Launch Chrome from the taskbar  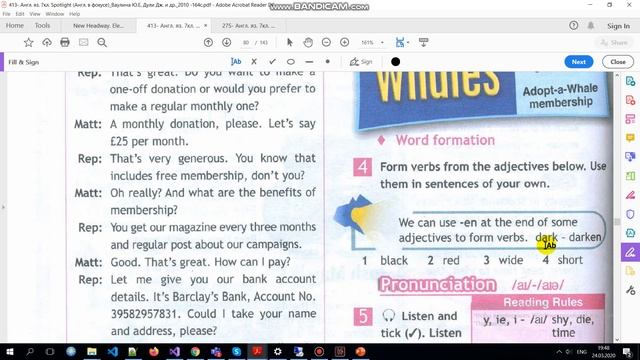(195, 351)
